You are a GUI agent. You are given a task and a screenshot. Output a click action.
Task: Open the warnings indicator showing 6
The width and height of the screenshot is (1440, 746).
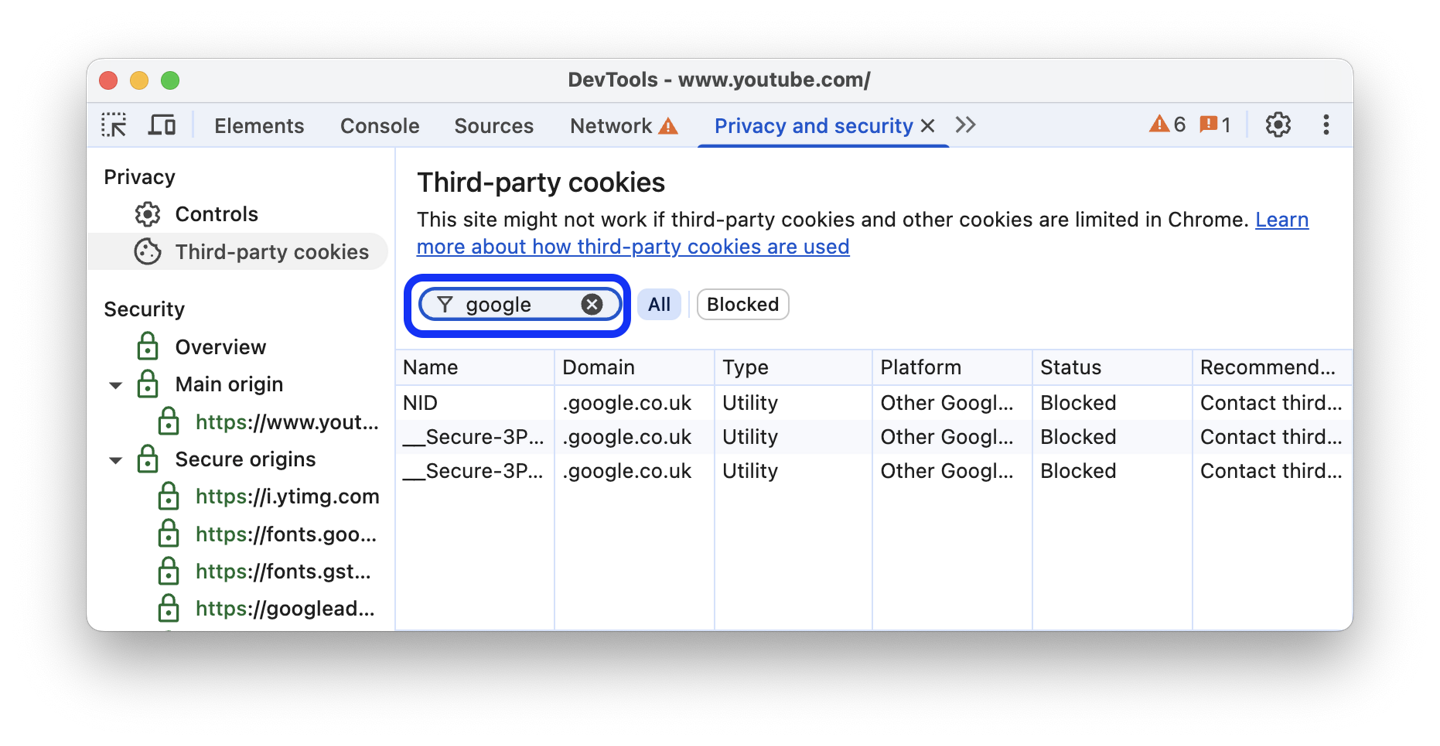[x=1166, y=124]
